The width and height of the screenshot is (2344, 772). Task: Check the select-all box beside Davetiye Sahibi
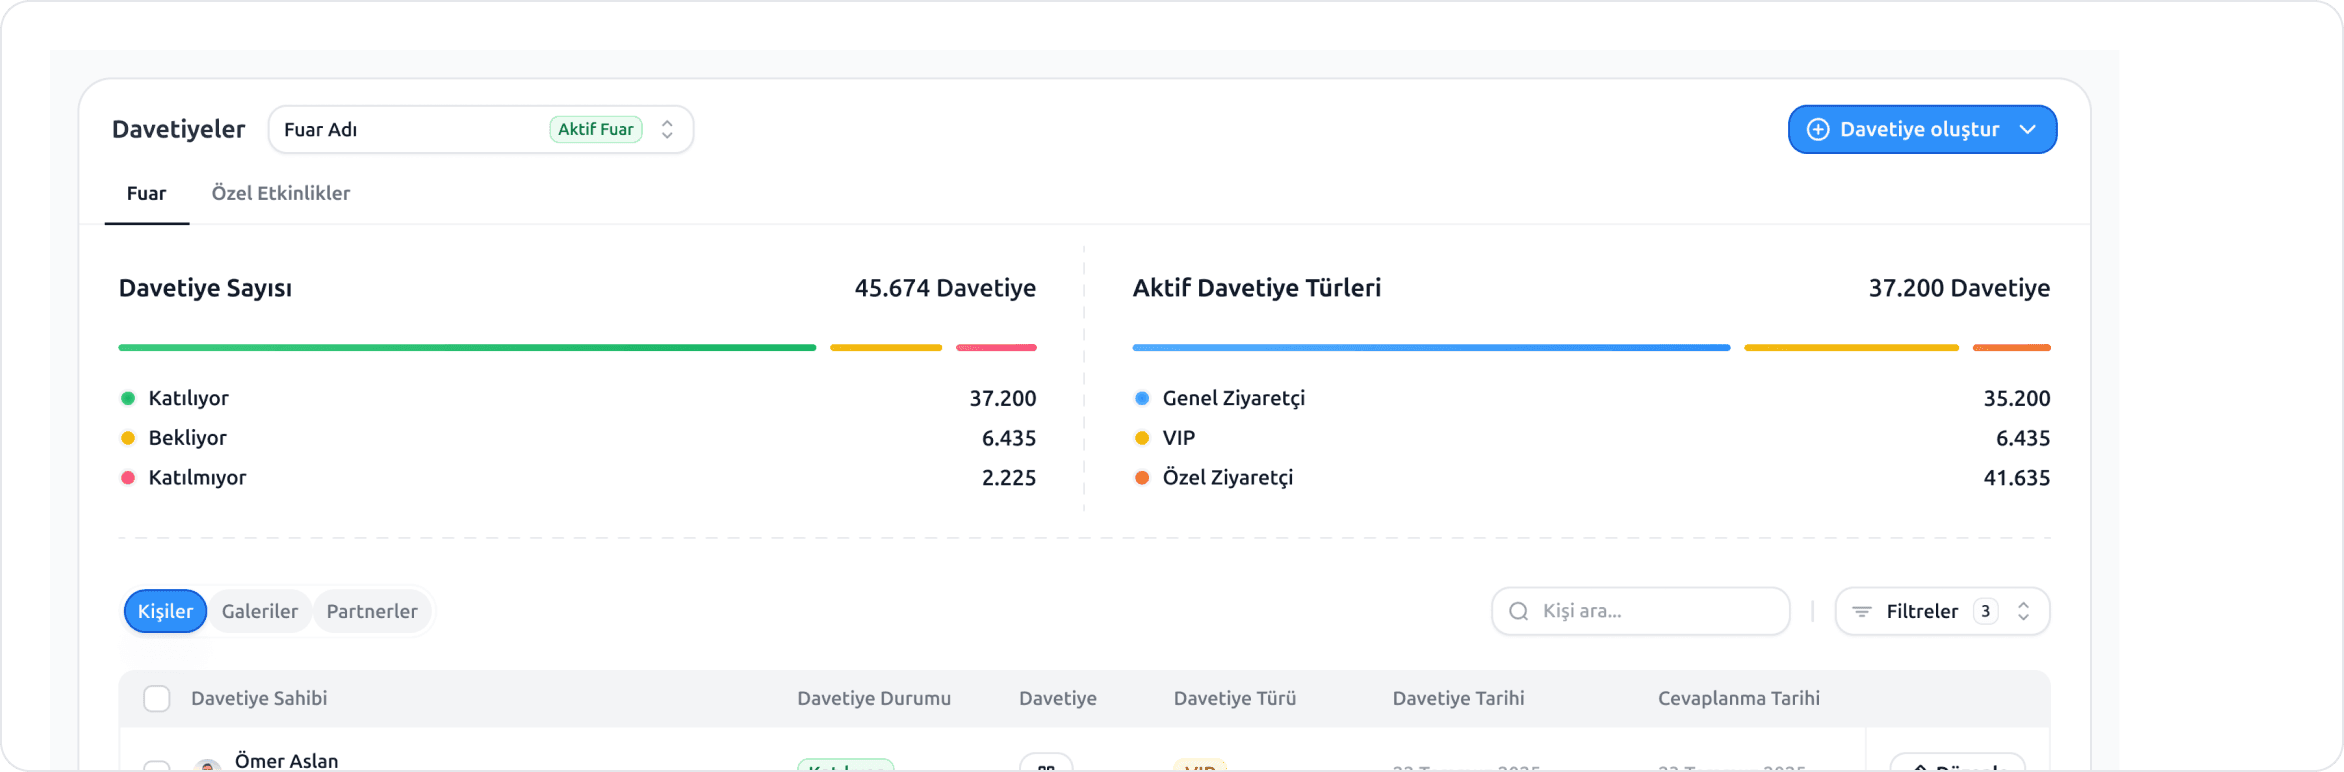coord(157,698)
